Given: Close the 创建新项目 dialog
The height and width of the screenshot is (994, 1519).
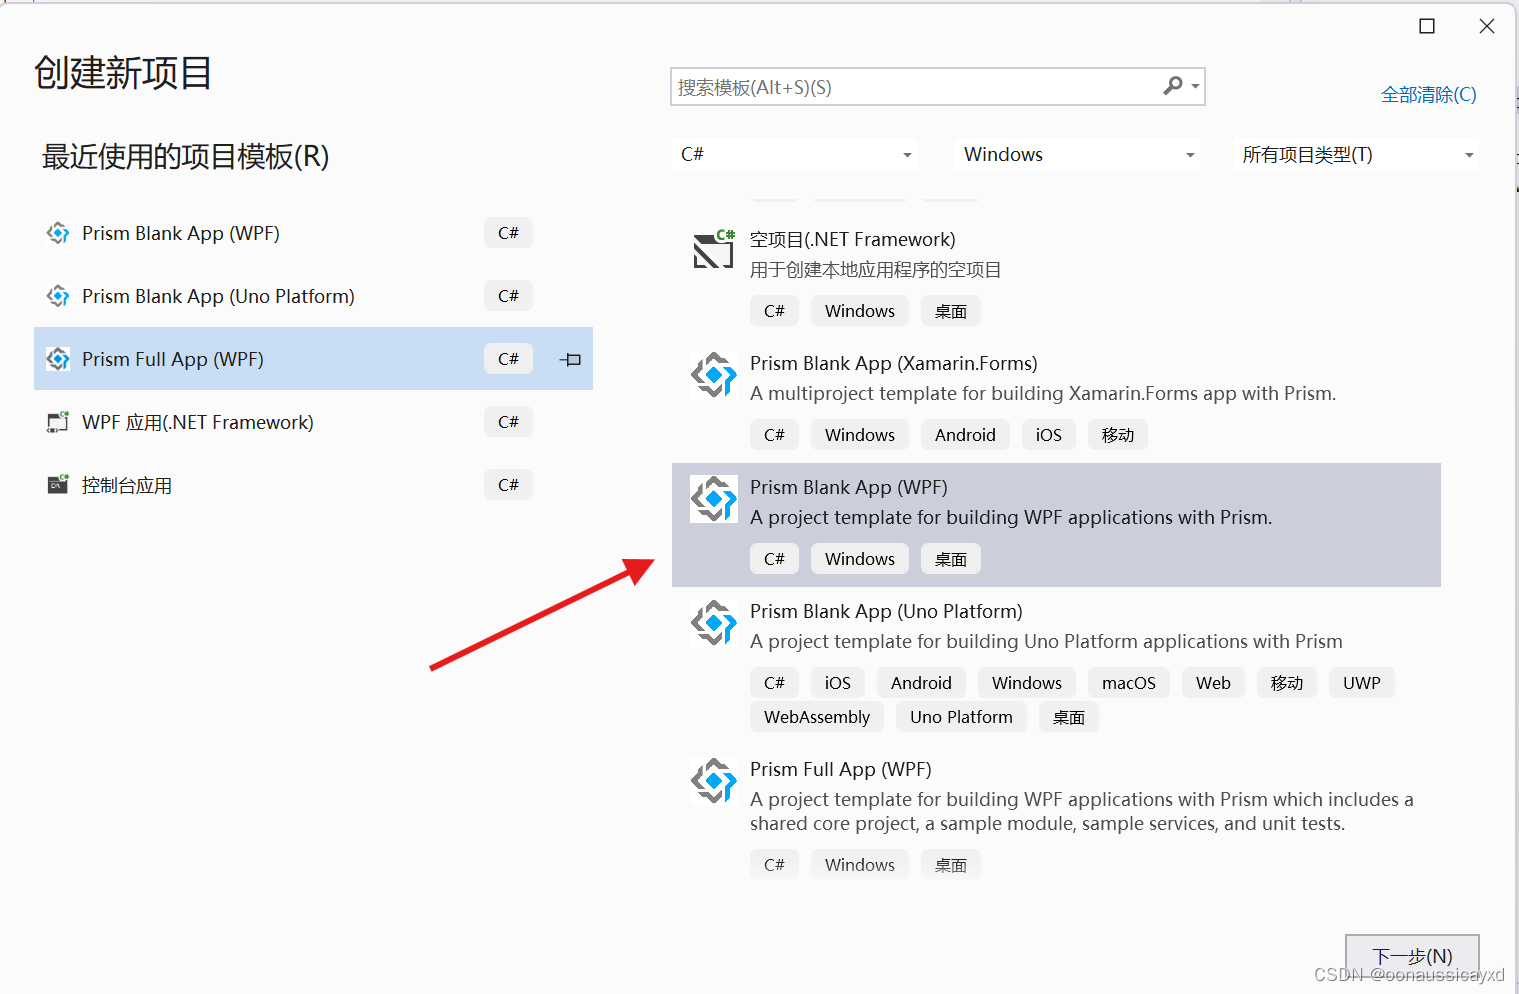Looking at the screenshot, I should tap(1487, 26).
